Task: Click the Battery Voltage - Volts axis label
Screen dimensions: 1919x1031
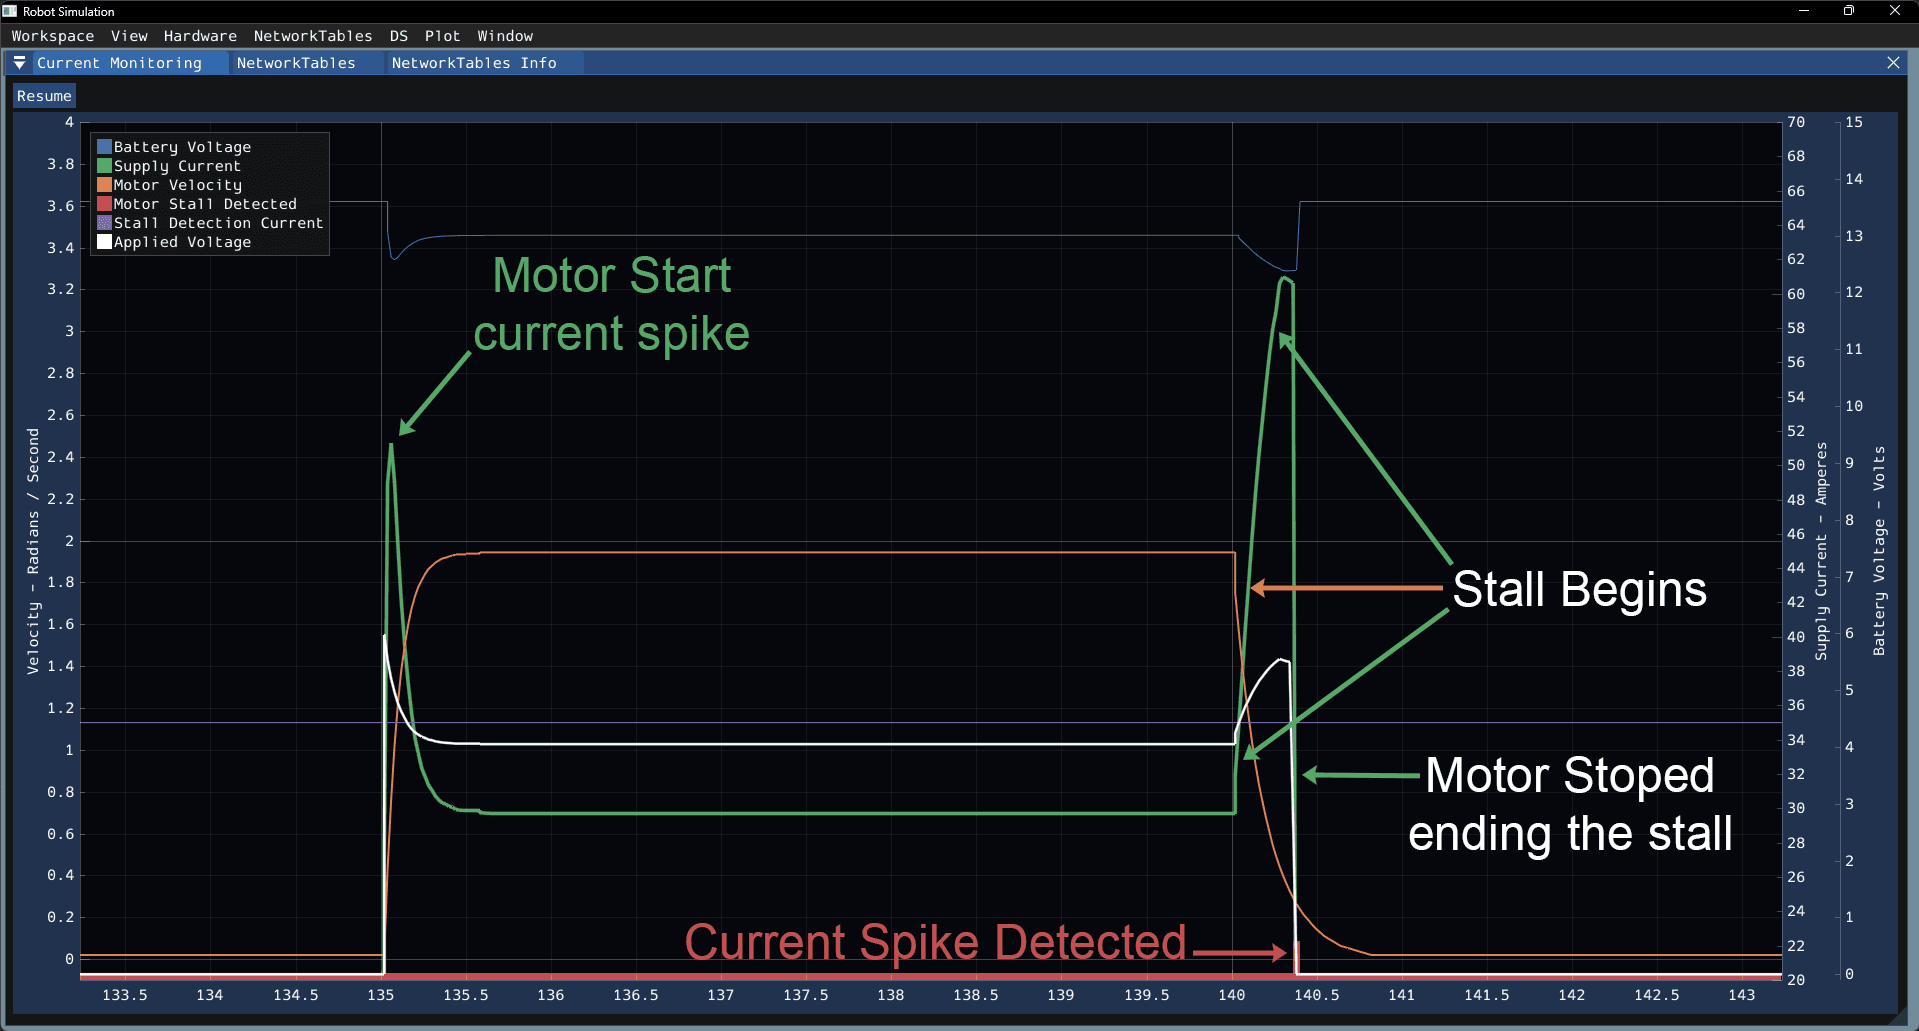Action: tap(1879, 551)
